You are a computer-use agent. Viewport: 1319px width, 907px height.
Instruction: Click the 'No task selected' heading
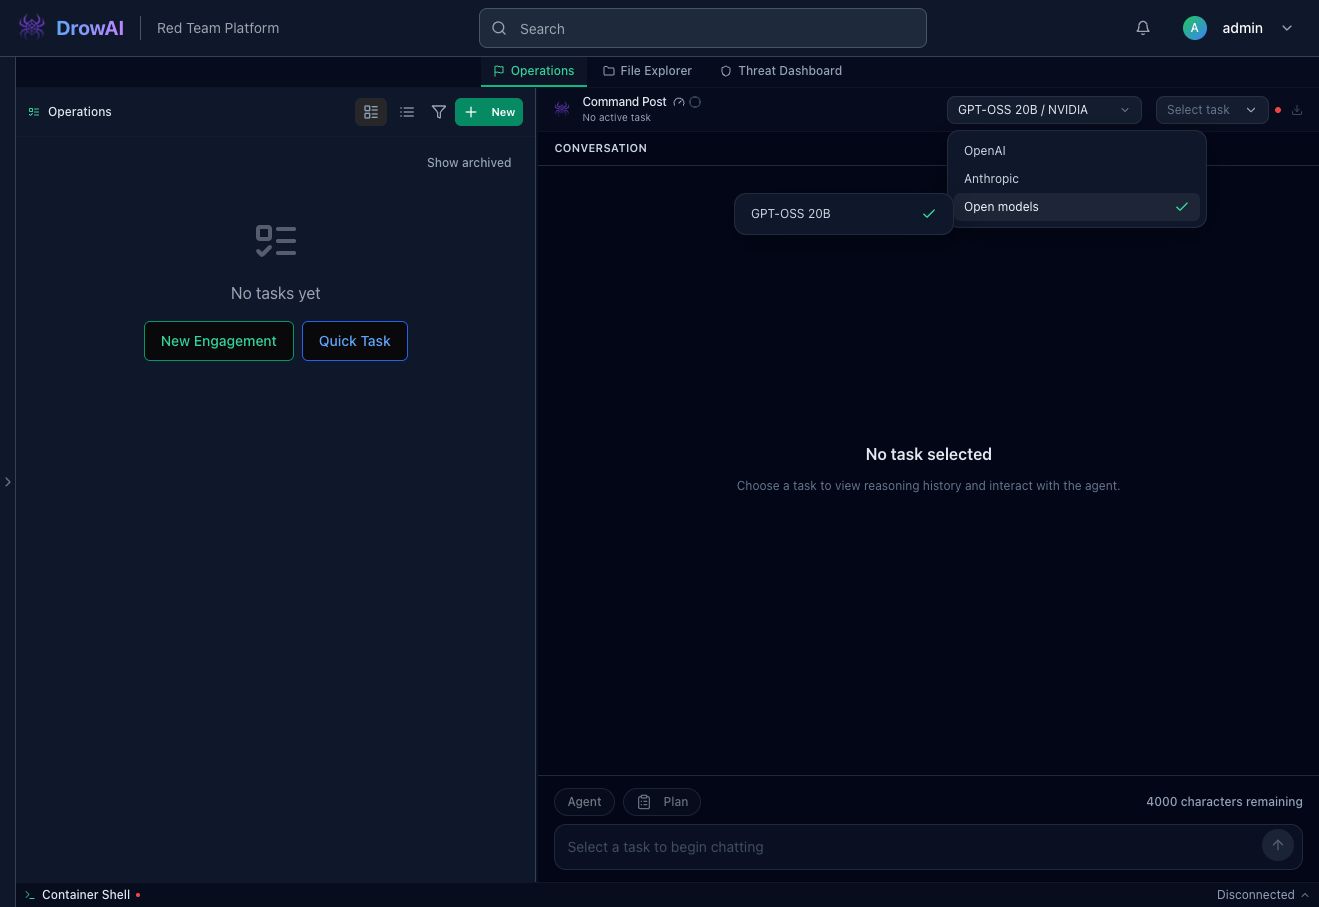tap(929, 454)
